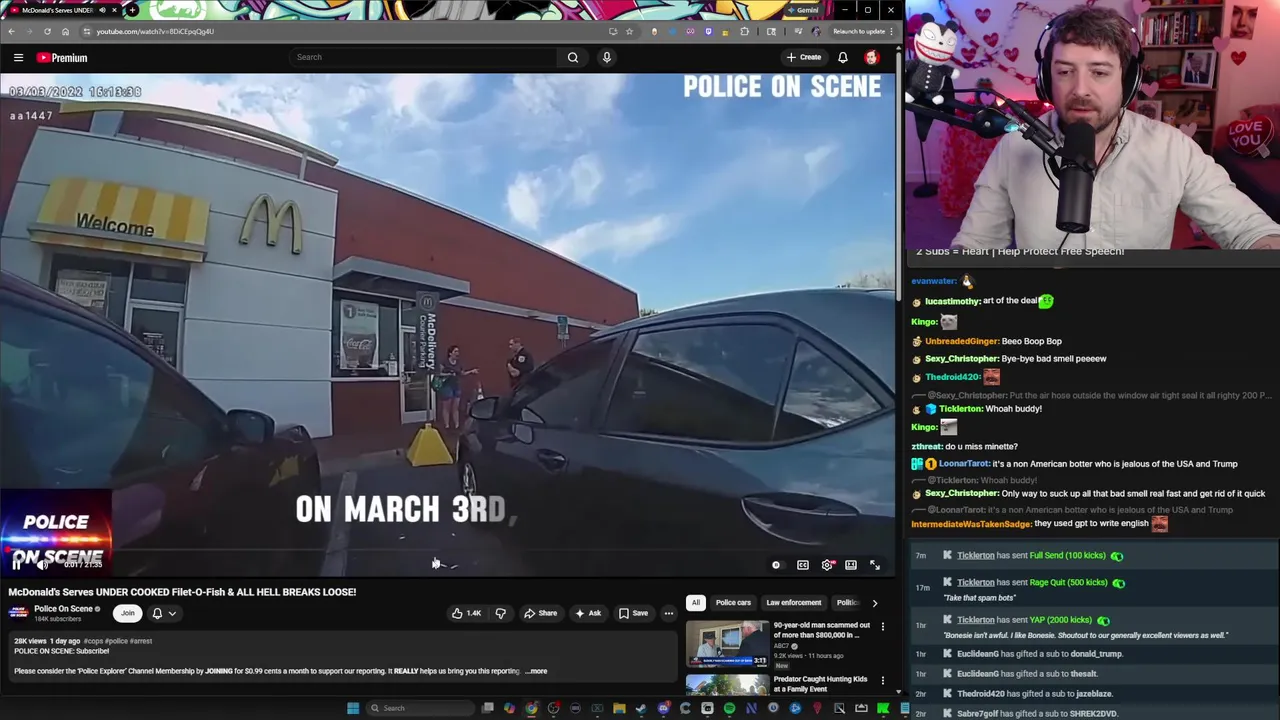This screenshot has height=720, width=1280.
Task: Click the Create button in YouTube header
Action: point(804,57)
